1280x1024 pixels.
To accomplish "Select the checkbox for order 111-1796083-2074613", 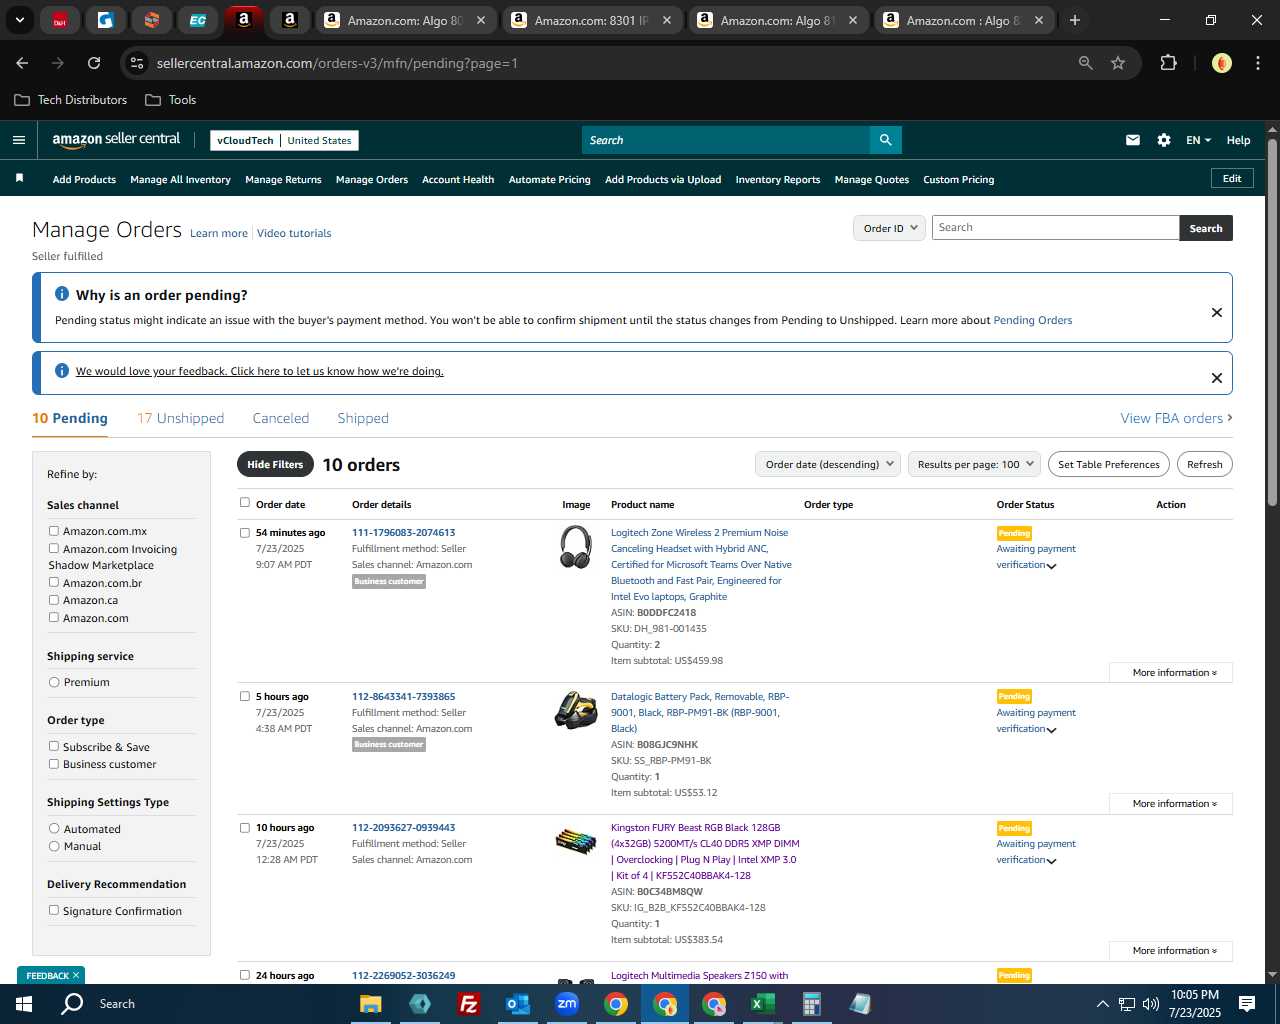I will [245, 533].
